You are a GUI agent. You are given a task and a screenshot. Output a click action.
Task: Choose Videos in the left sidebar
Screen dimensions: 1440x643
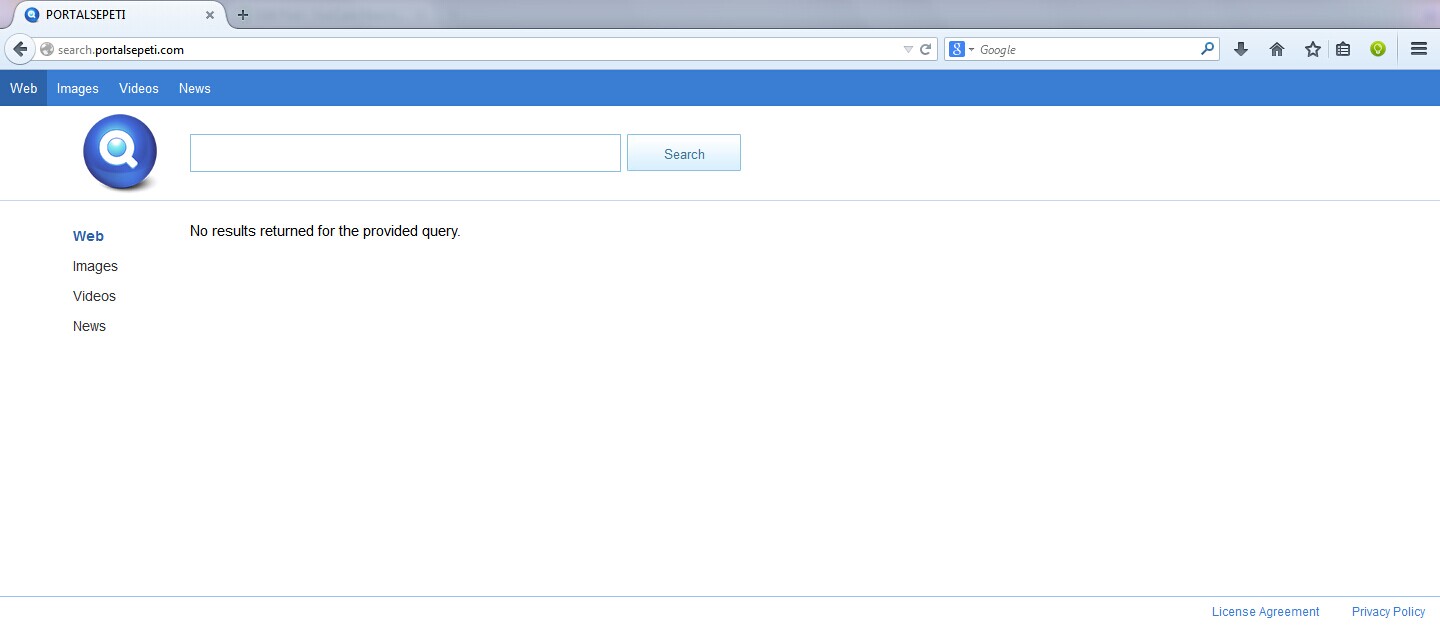coord(94,296)
